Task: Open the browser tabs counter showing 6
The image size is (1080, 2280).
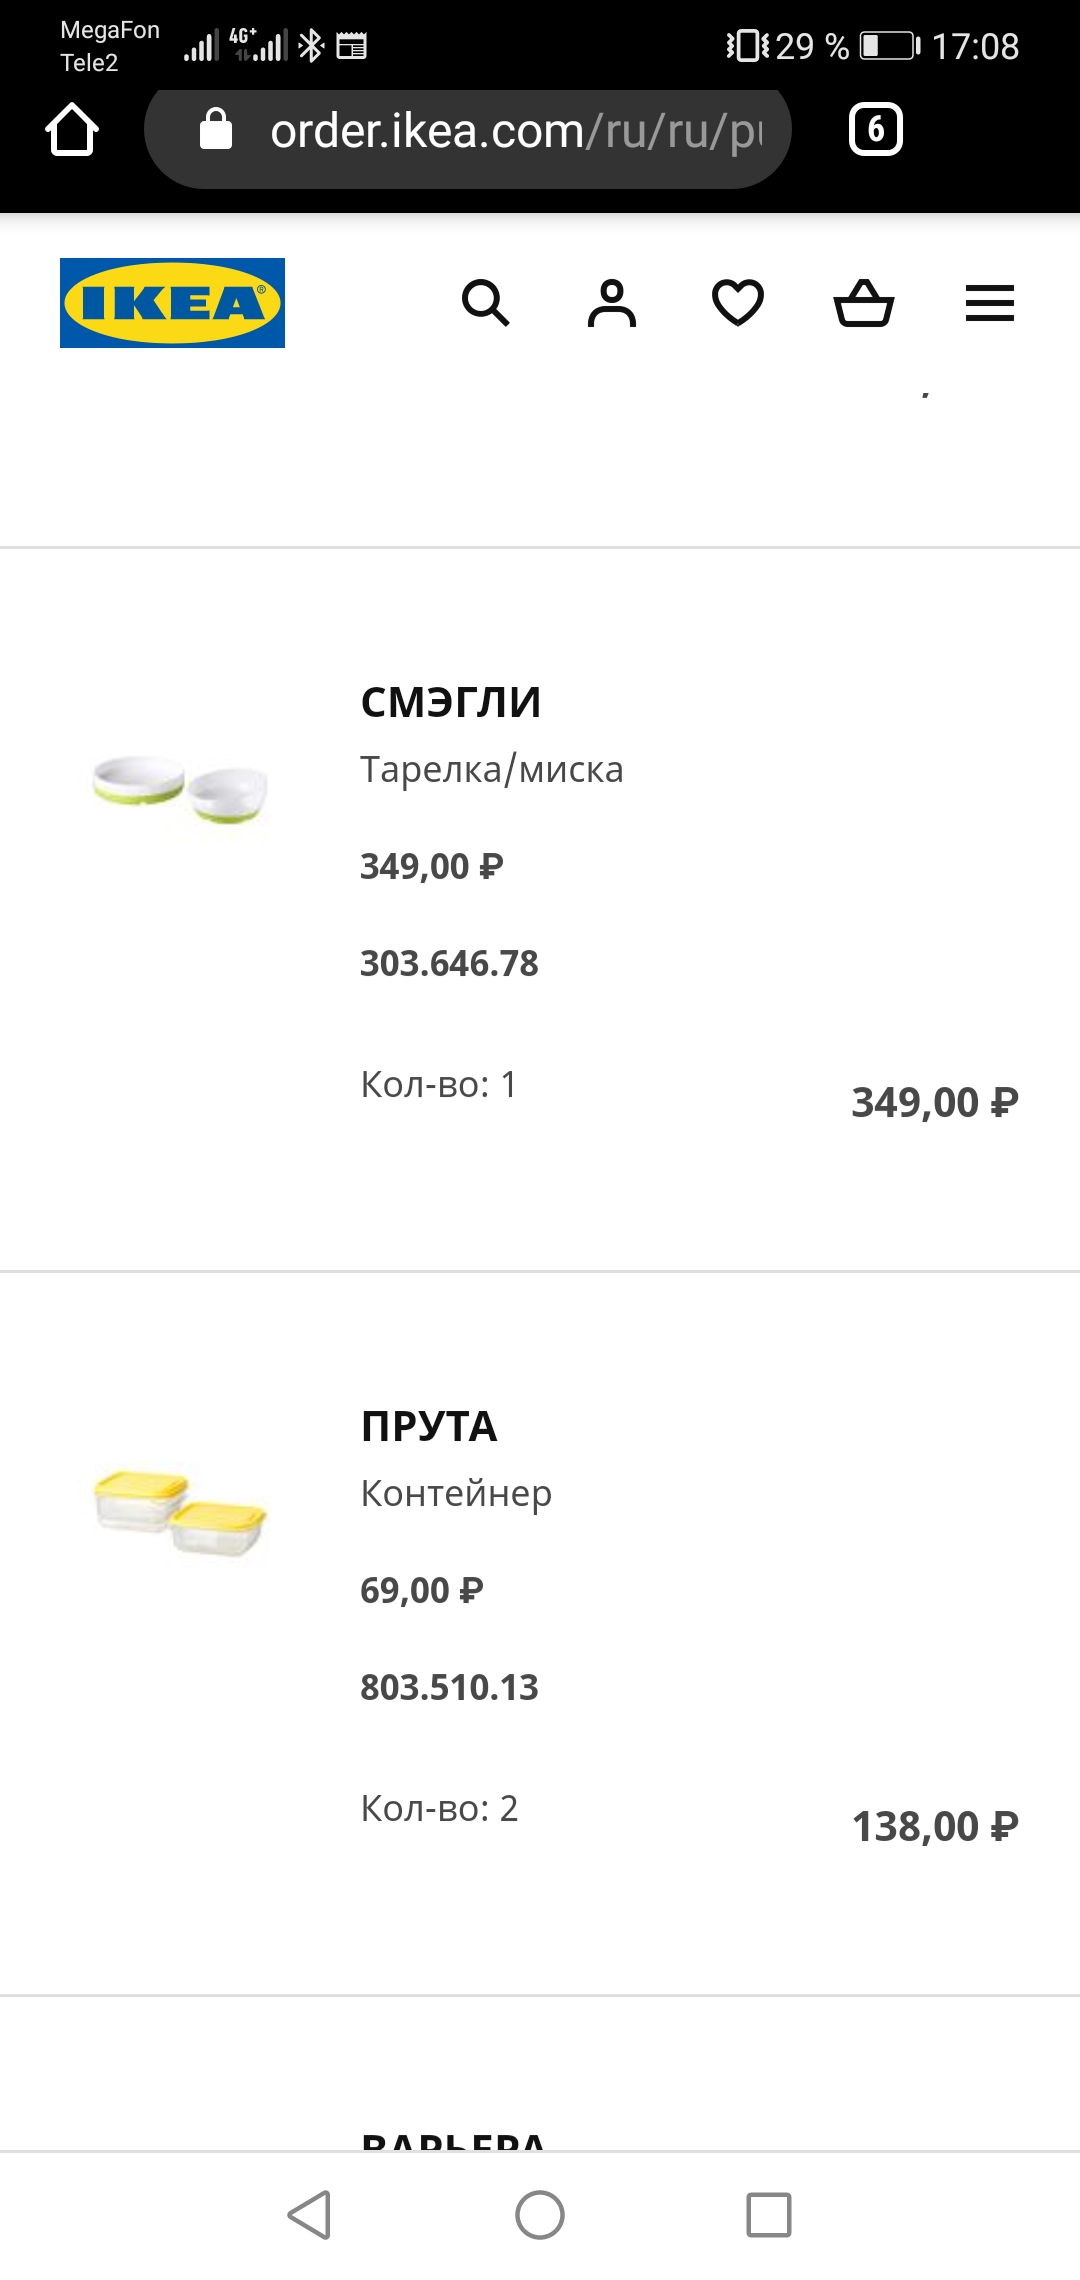Action: 876,130
